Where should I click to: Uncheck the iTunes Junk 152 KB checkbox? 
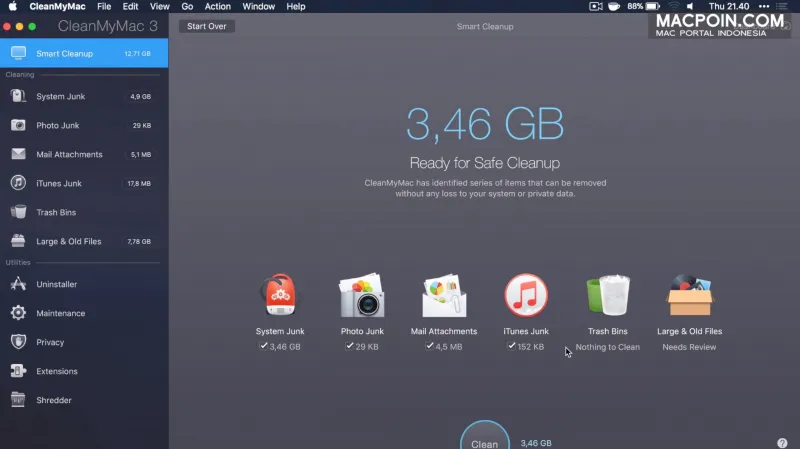(x=511, y=346)
